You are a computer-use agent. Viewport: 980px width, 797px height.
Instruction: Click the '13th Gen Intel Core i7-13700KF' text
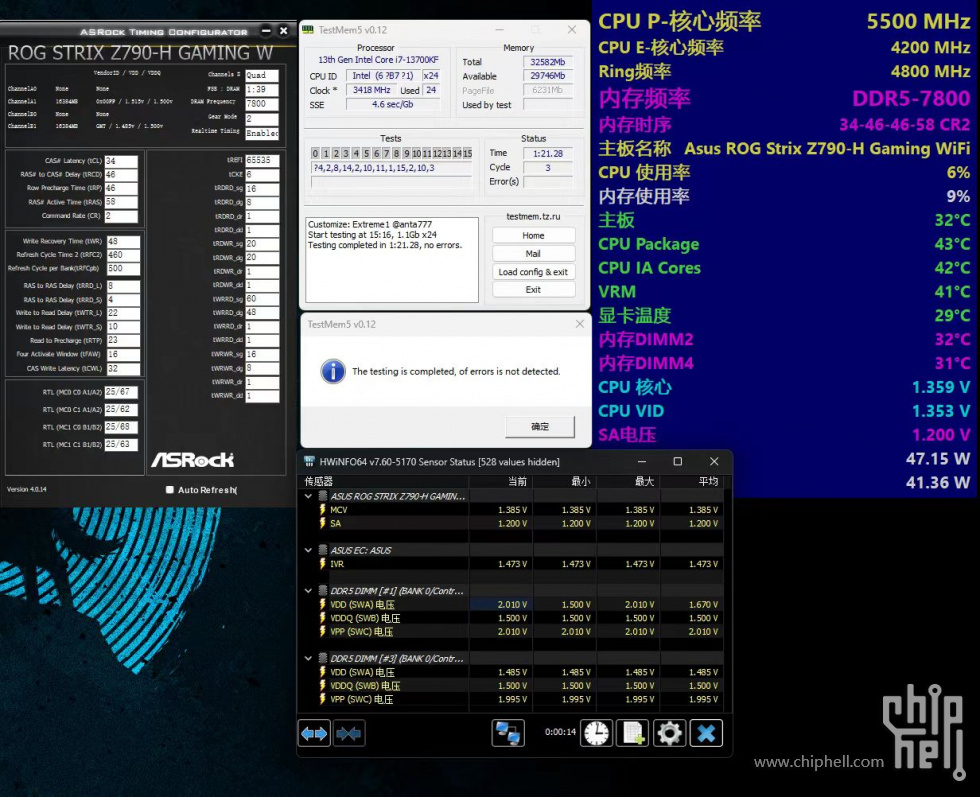coord(378,60)
